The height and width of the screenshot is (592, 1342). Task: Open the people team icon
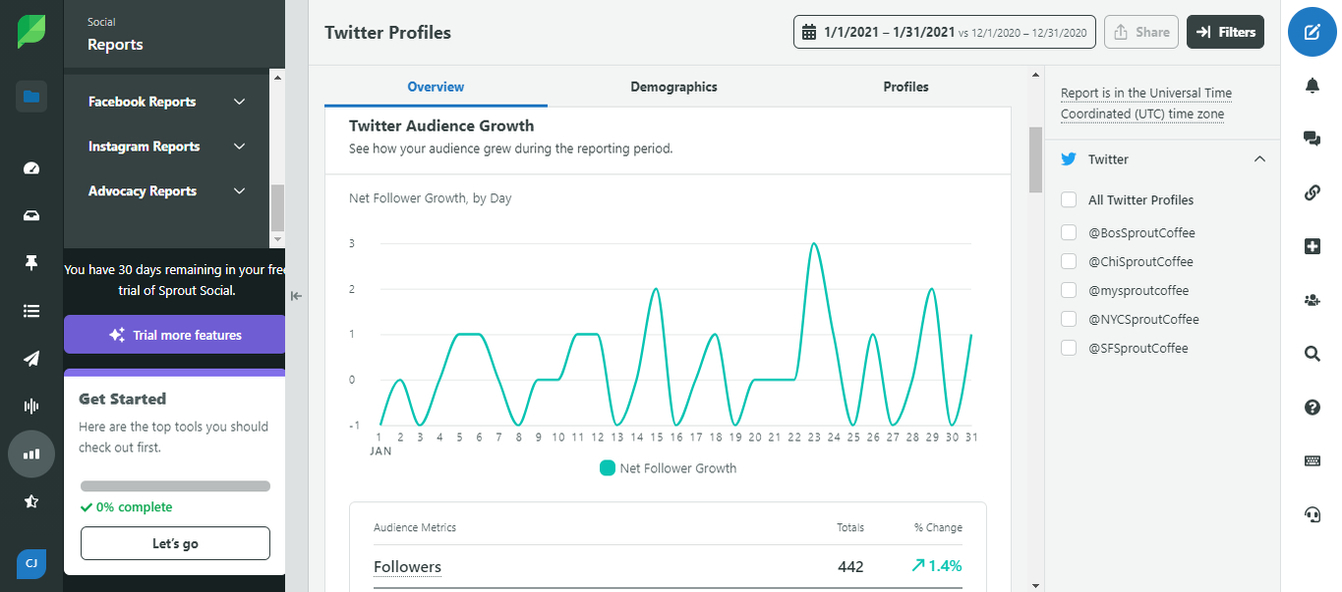tap(1312, 300)
